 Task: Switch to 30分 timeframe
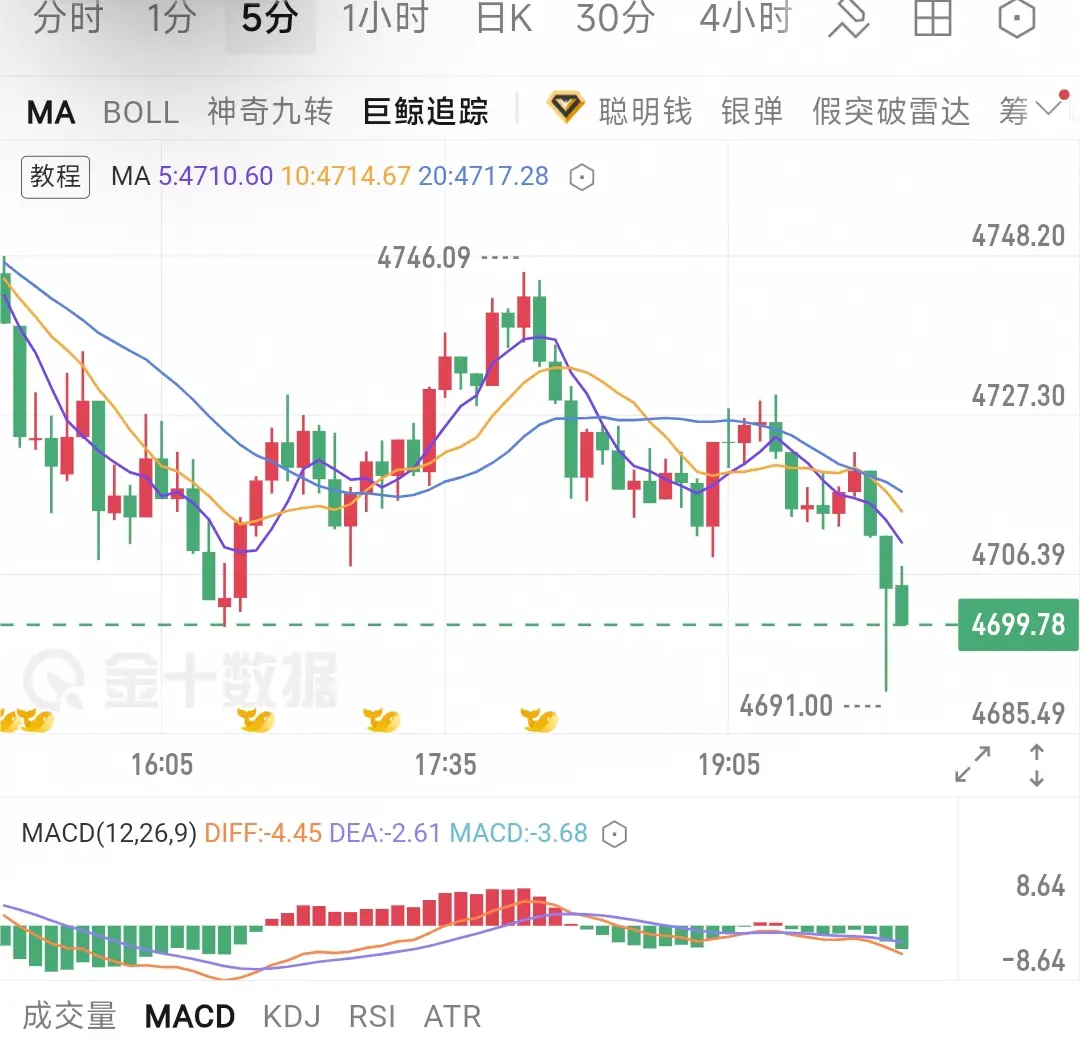615,18
